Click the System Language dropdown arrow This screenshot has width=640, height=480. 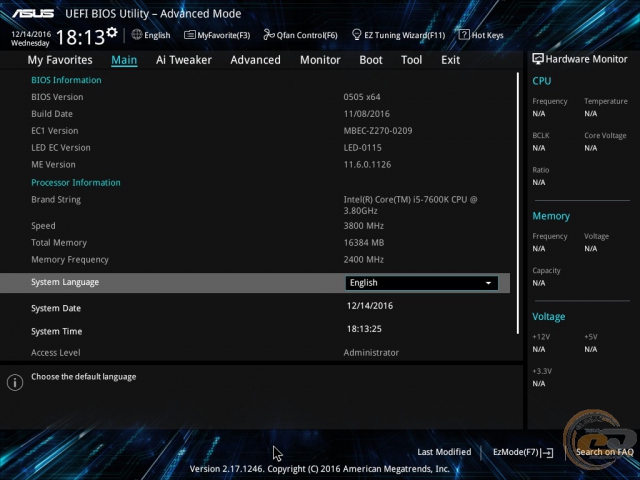[x=488, y=283]
